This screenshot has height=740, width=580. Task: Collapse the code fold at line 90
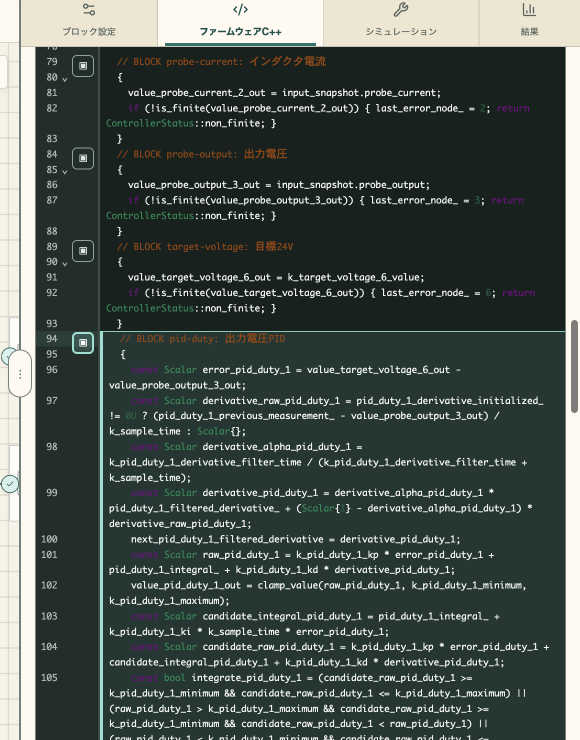[65, 264]
